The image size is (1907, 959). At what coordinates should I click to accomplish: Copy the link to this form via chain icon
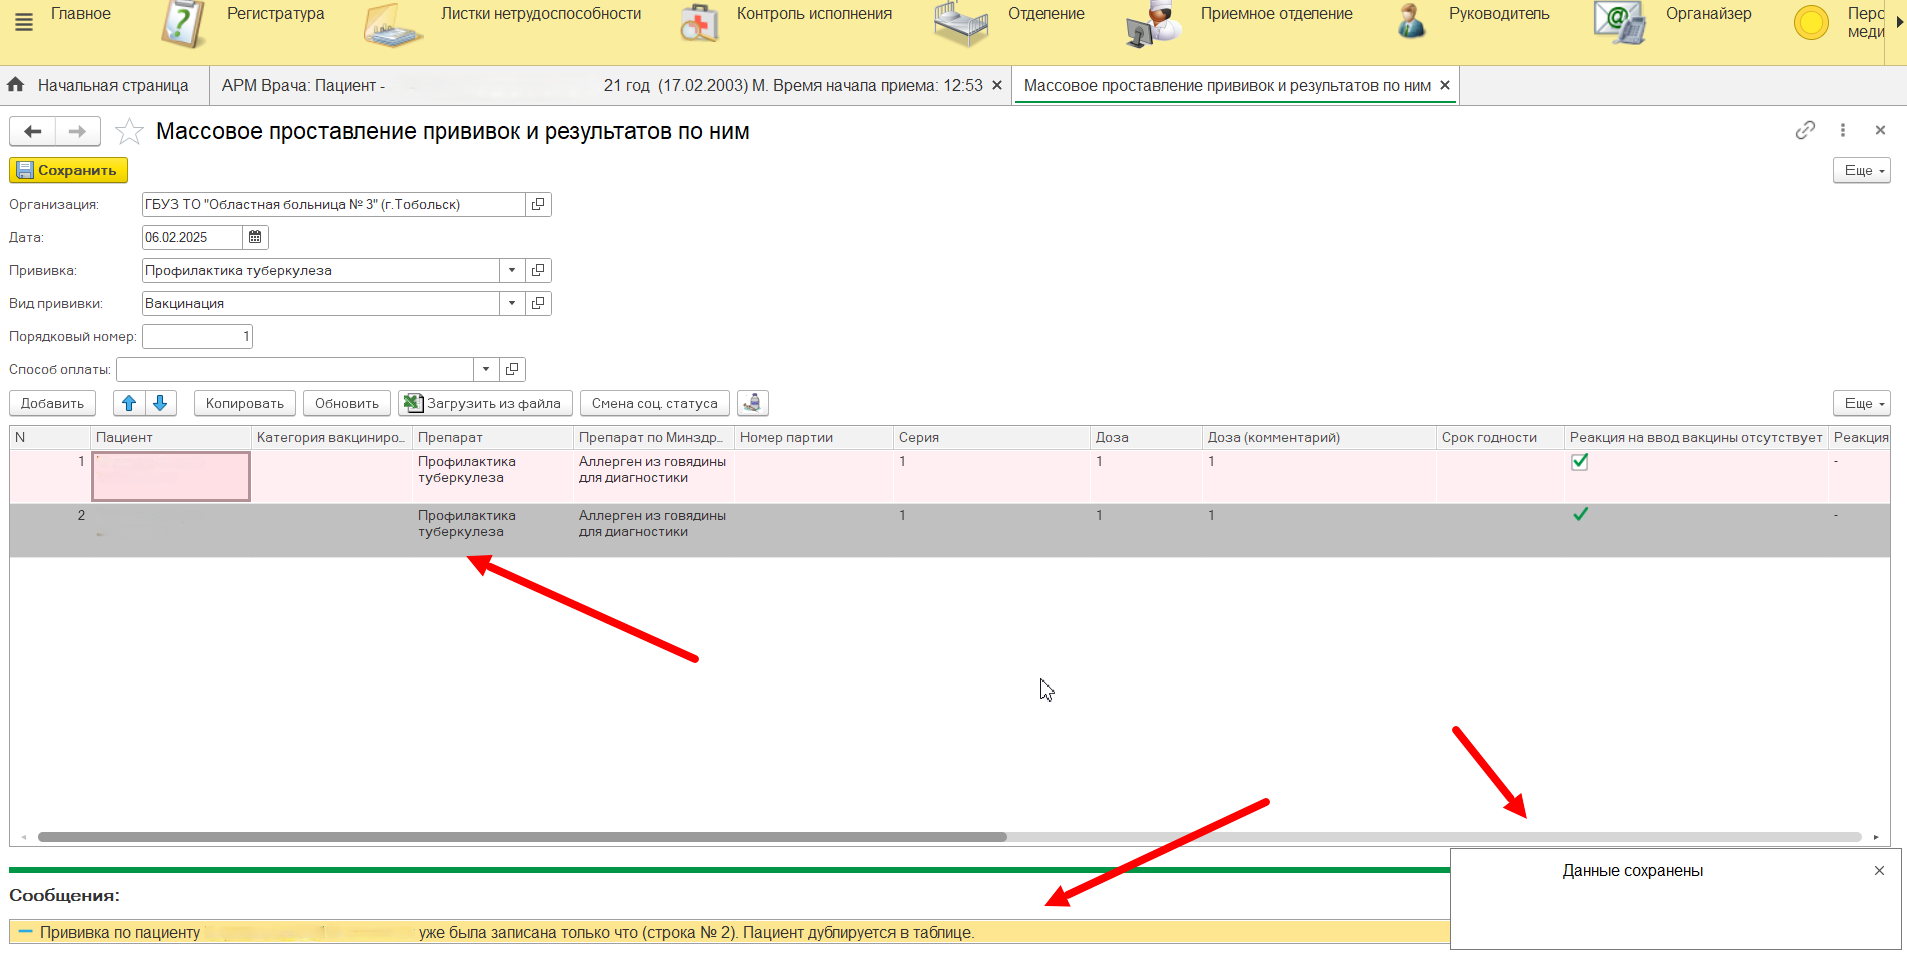1804,130
